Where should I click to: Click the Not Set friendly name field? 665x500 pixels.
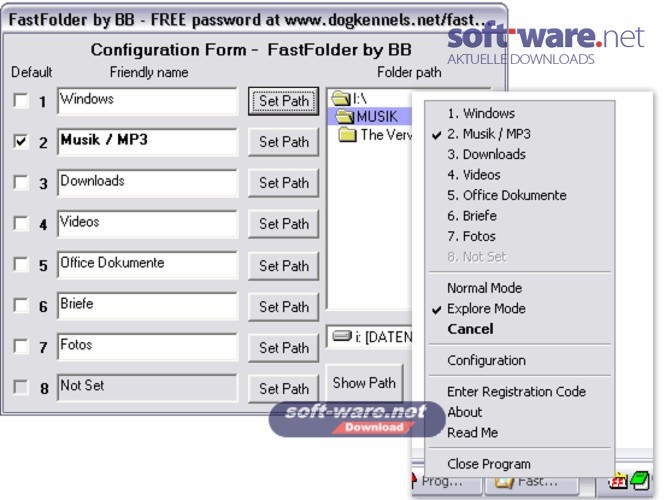click(x=147, y=387)
